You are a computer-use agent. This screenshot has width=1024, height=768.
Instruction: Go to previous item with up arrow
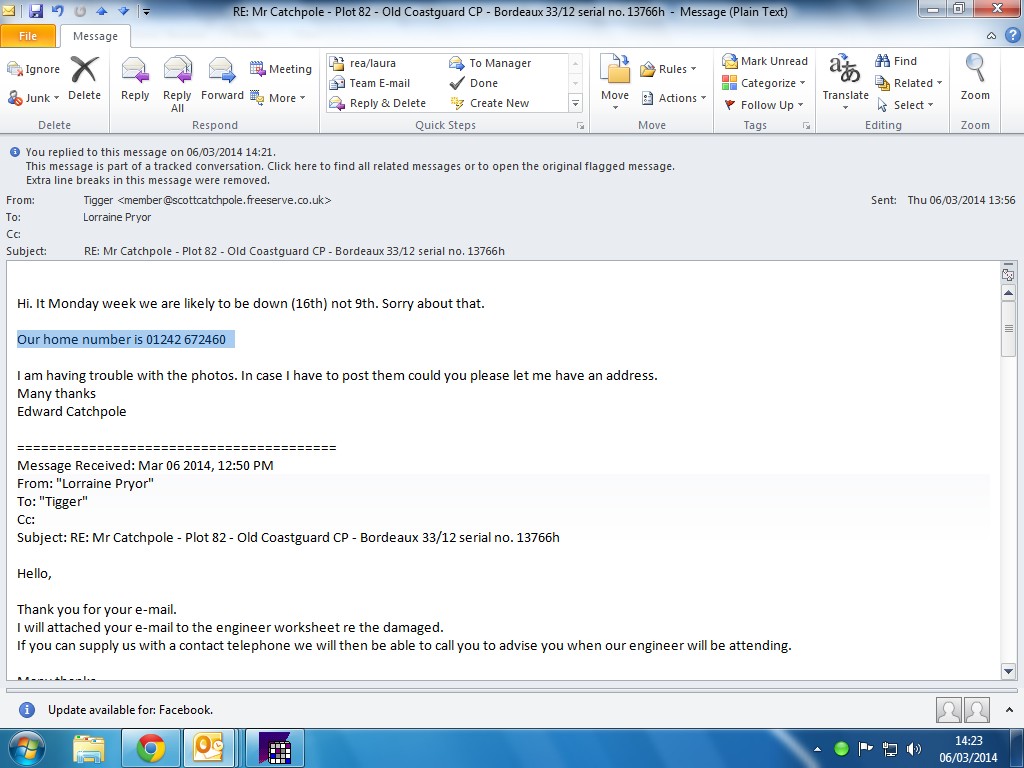point(101,11)
